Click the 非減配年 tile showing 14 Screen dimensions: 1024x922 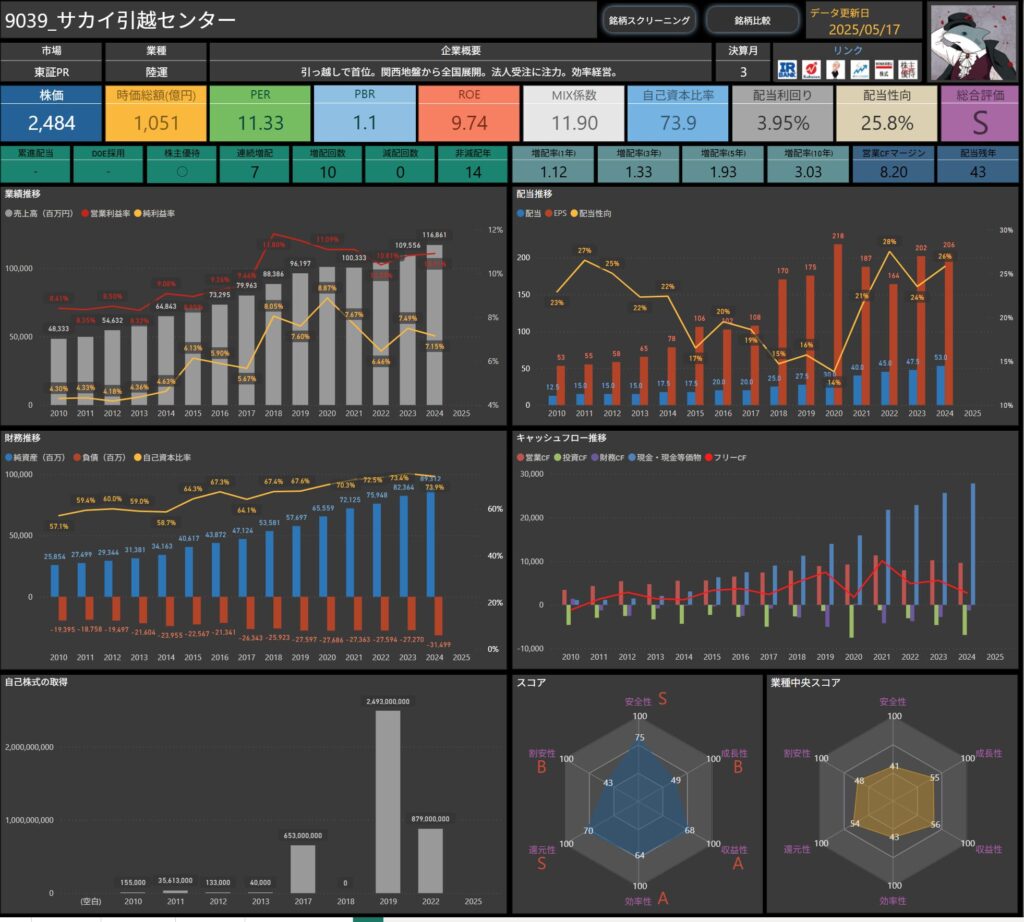[x=473, y=165]
